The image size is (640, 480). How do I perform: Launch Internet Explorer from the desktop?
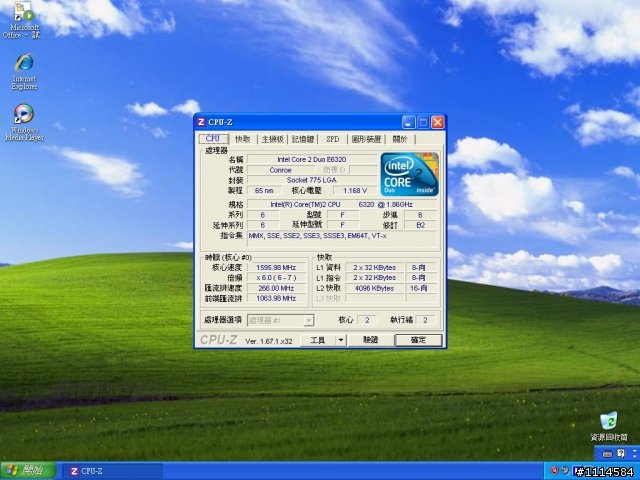click(x=24, y=71)
